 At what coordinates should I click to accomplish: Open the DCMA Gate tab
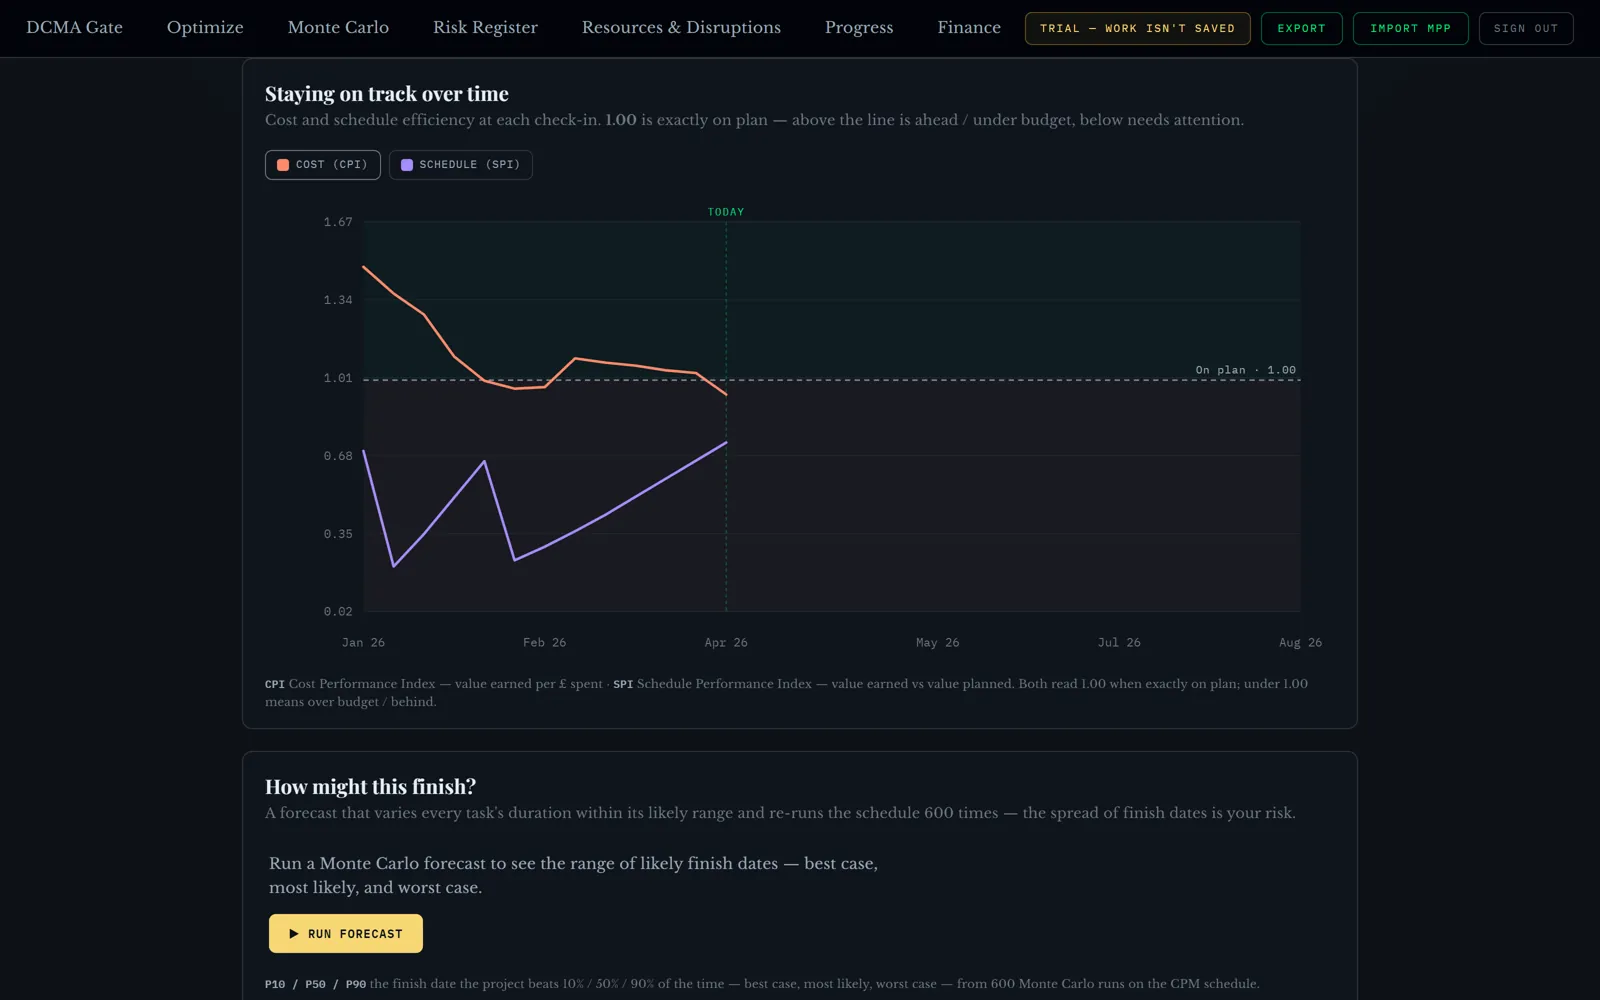click(x=74, y=28)
